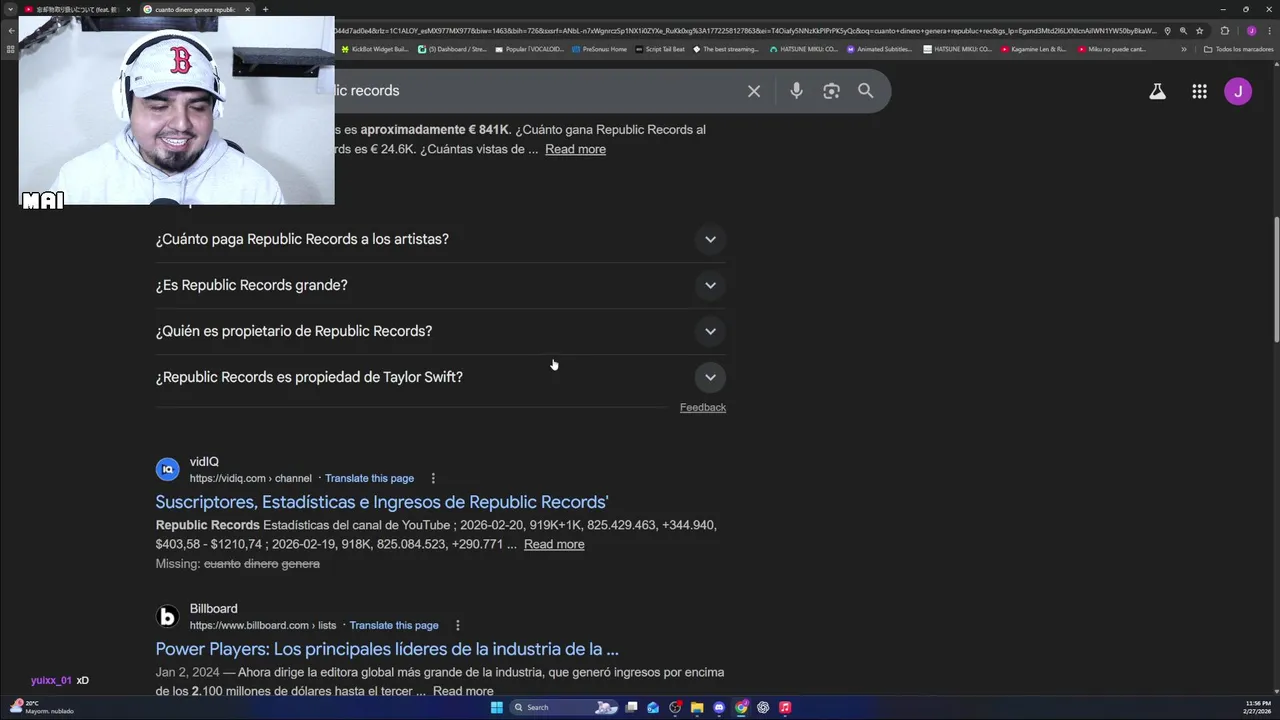Screen dimensions: 1280x720
Task: Open Google Lens image search icon
Action: click(831, 91)
